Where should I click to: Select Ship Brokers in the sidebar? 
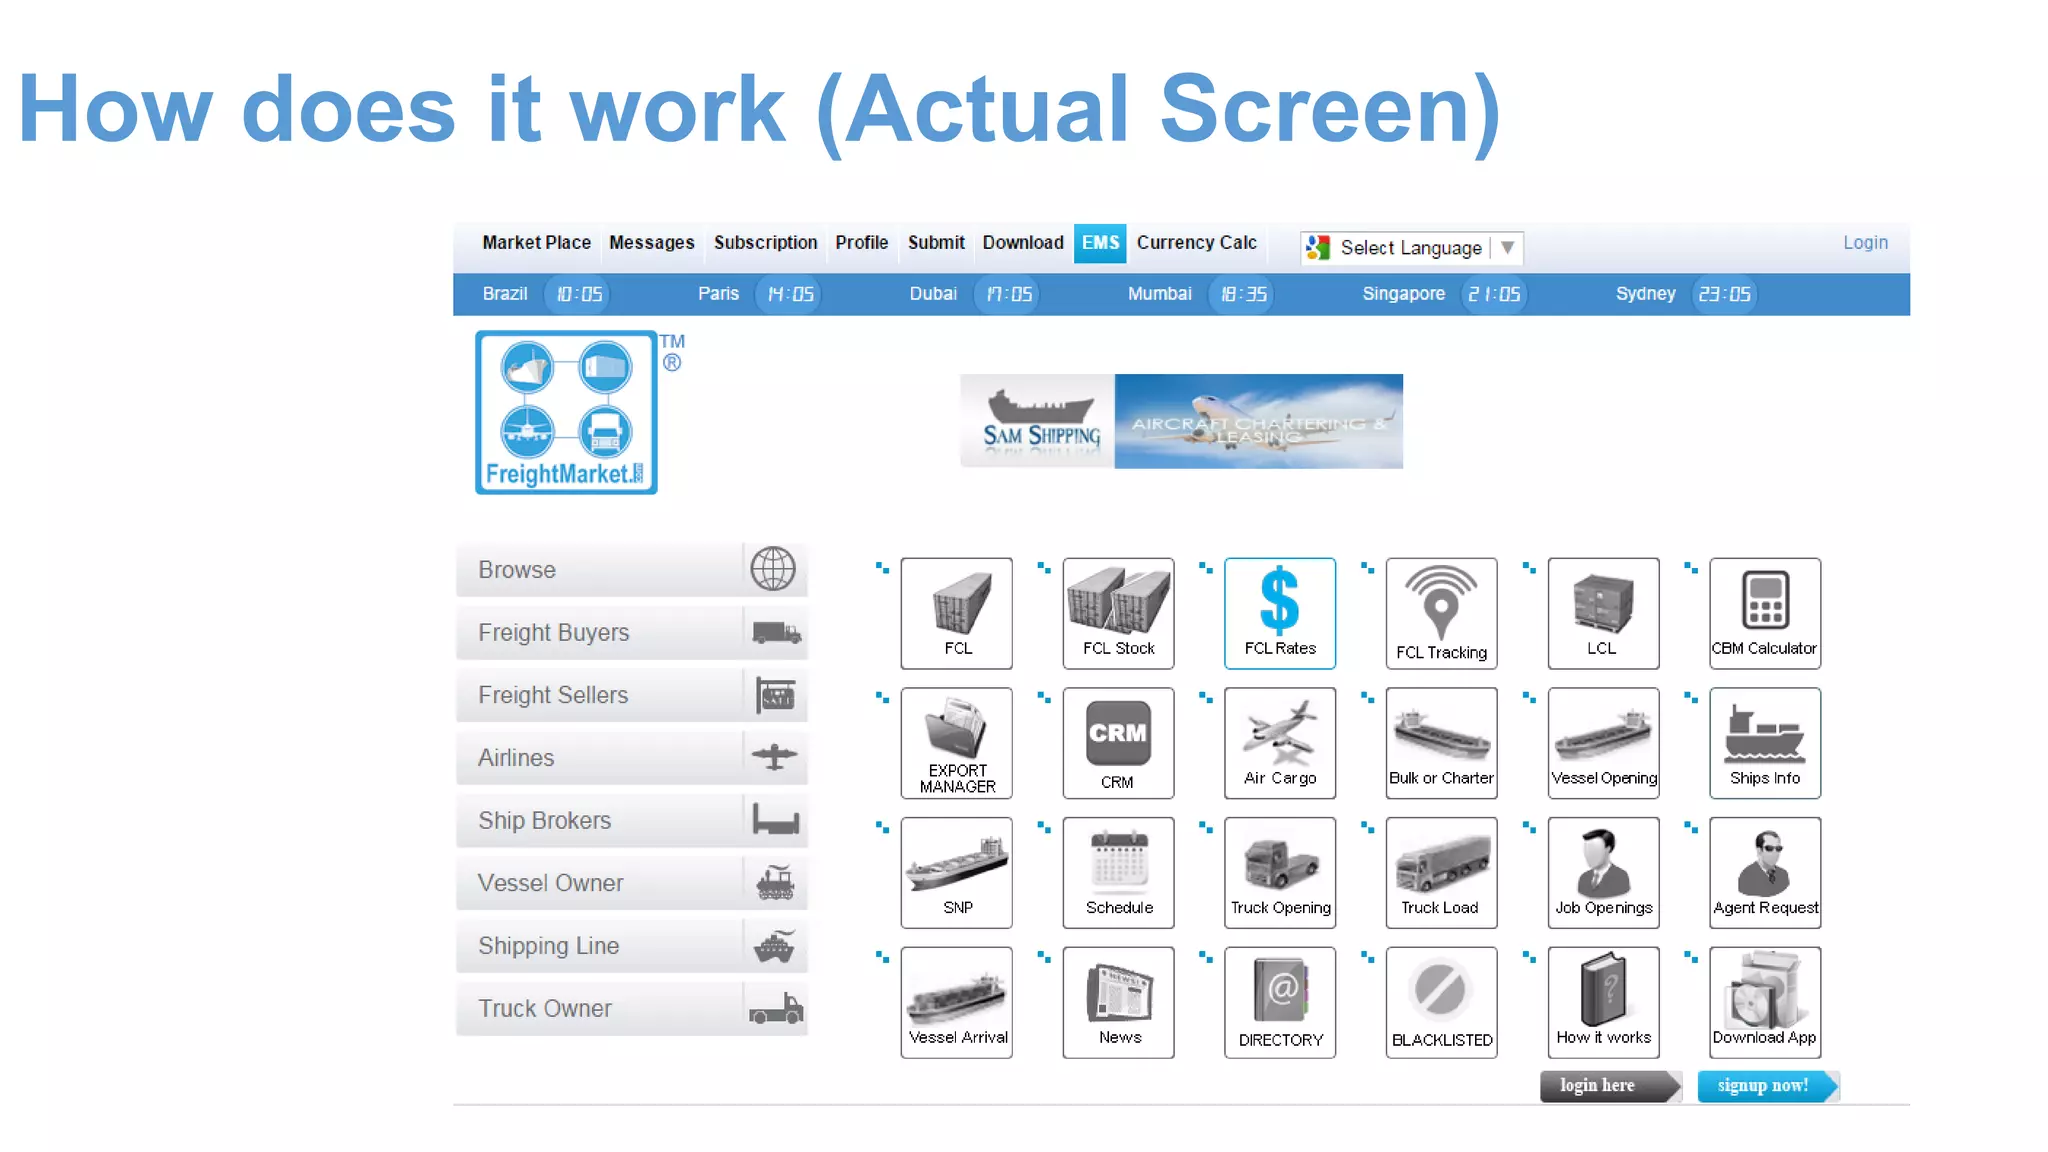coord(631,821)
